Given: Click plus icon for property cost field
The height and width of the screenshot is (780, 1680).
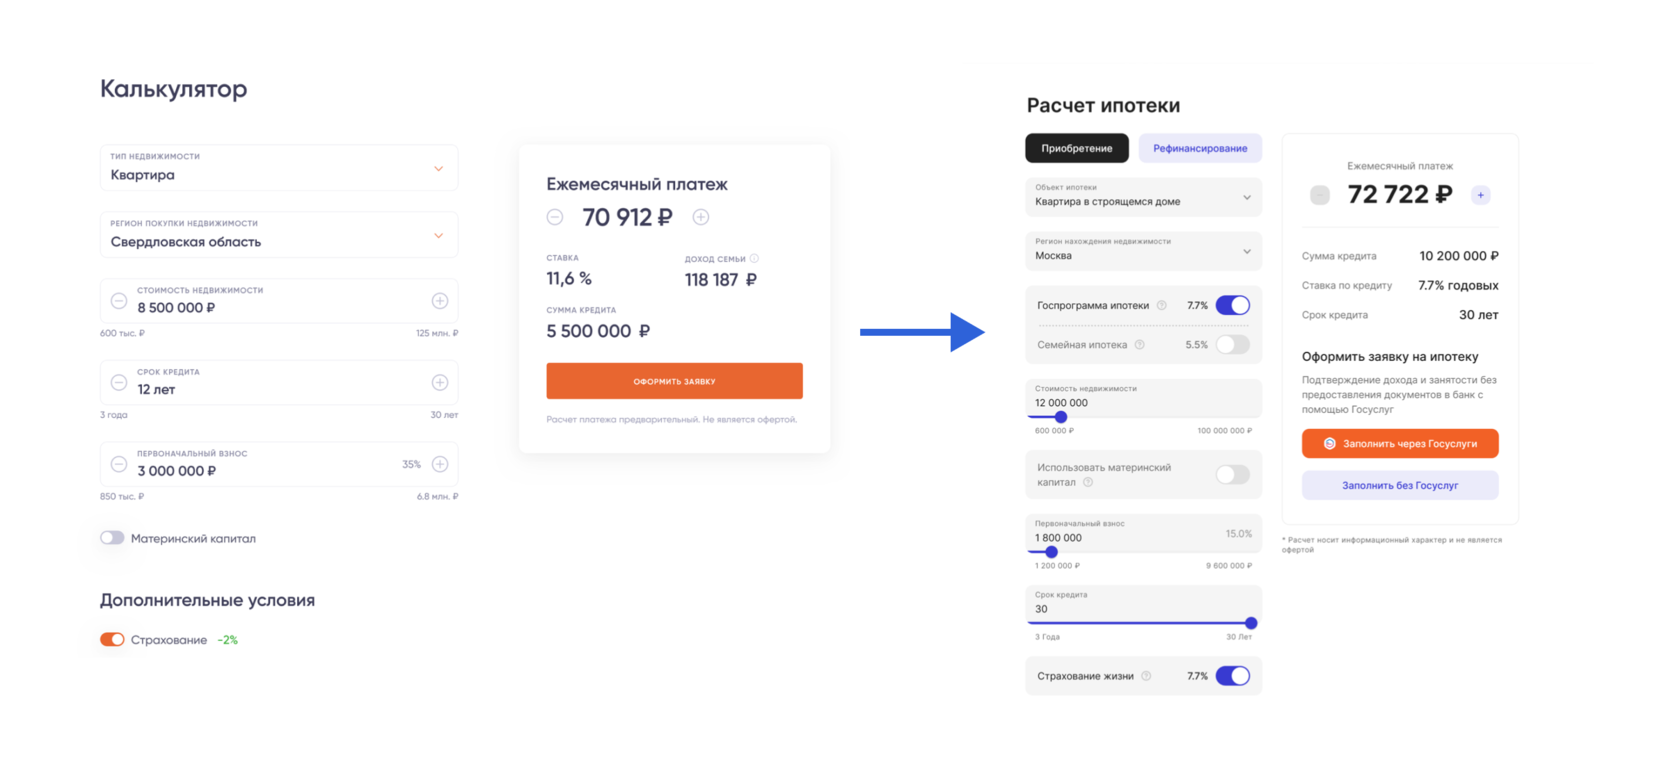Looking at the screenshot, I should (x=440, y=301).
